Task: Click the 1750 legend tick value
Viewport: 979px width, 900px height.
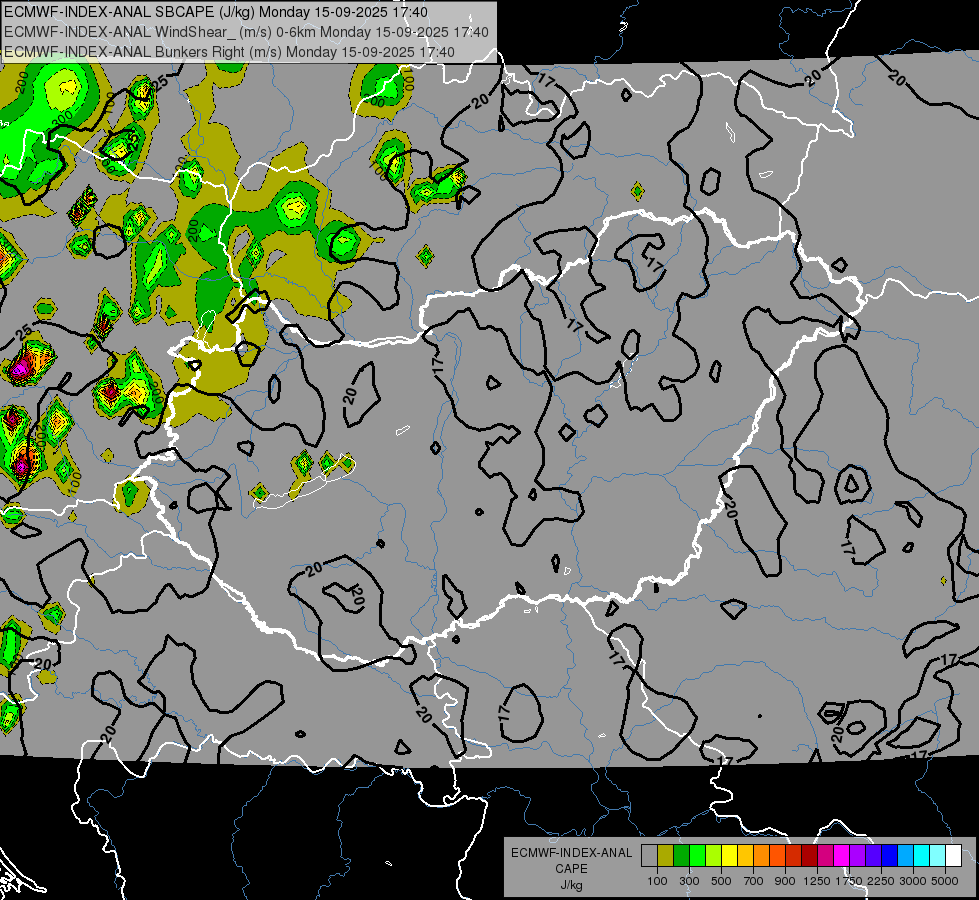Action: (x=849, y=881)
